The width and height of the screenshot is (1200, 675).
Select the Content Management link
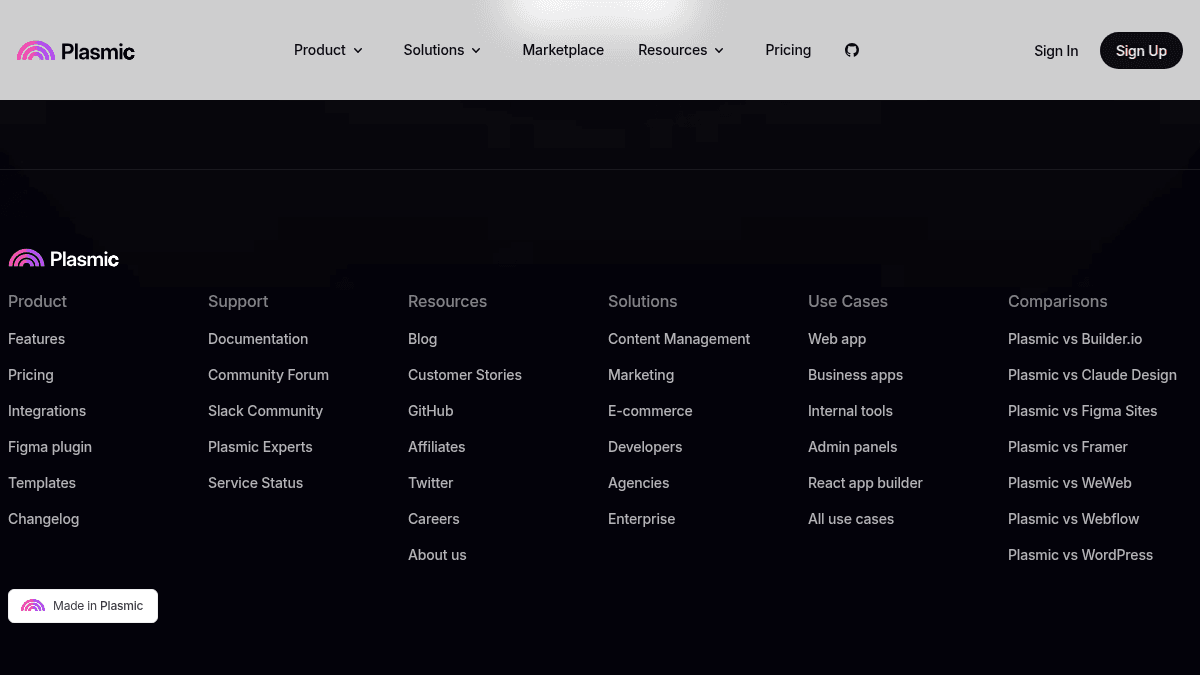click(679, 339)
